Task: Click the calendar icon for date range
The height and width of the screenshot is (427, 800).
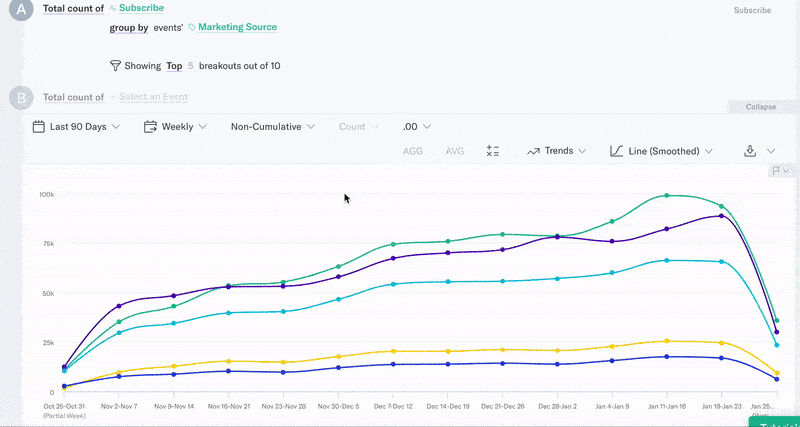Action: click(38, 127)
